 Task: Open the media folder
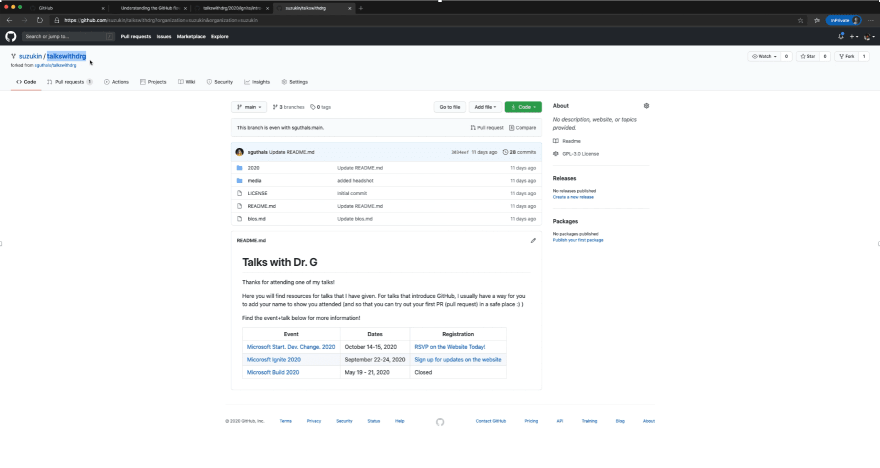coord(254,181)
